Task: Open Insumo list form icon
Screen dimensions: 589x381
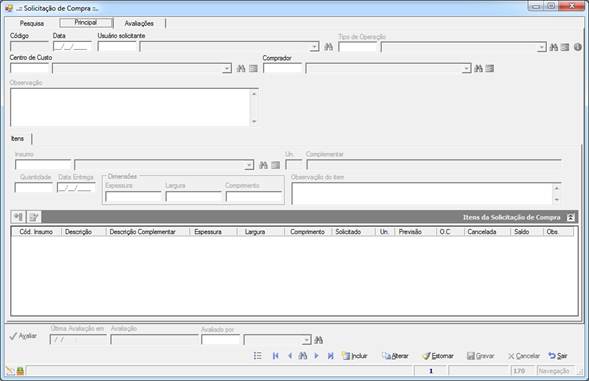Action: point(276,165)
